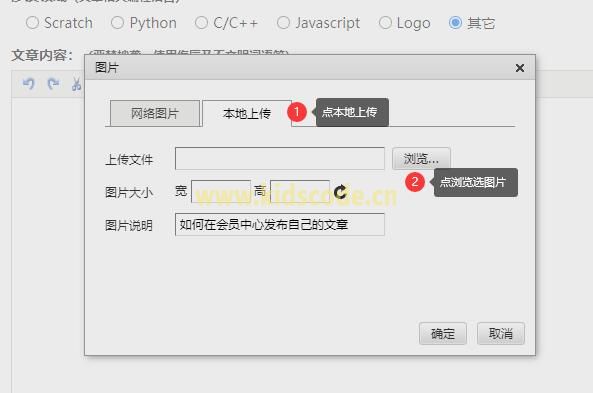Select the Scratch radio button
Screen dimensions: 593x393
click(x=32, y=23)
